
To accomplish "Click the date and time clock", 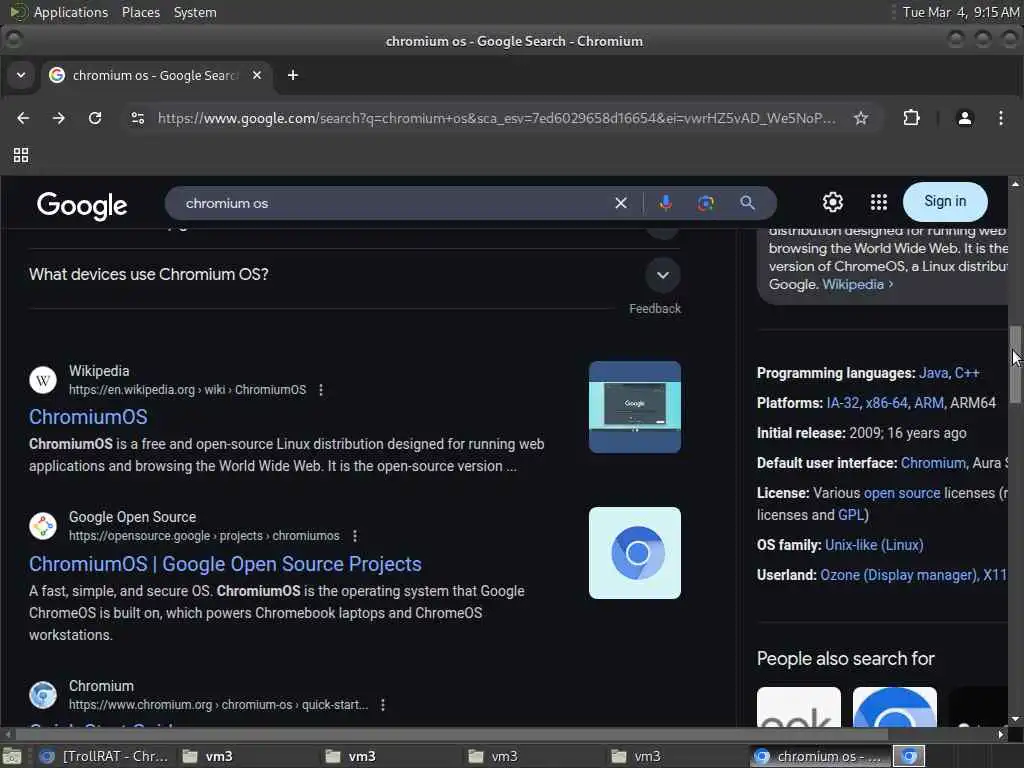I will (x=960, y=12).
